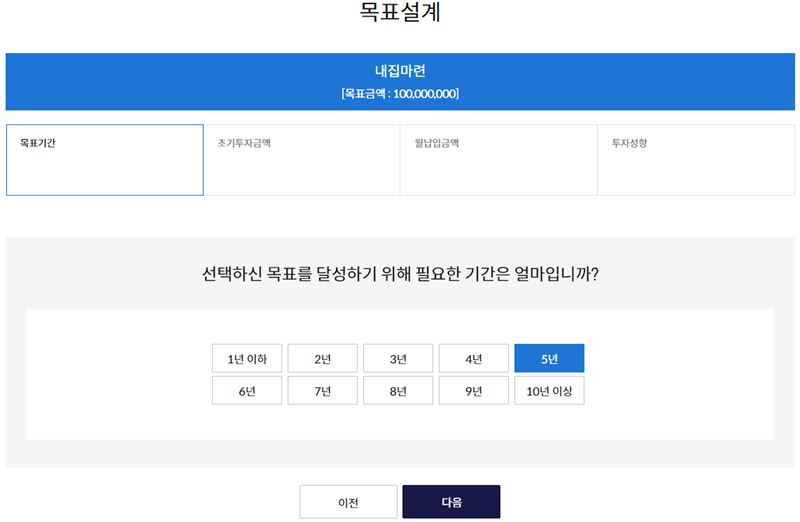Image resolution: width=800 pixels, height=522 pixels.
Task: Switch to the 월납입금액 step
Action: click(x=498, y=160)
